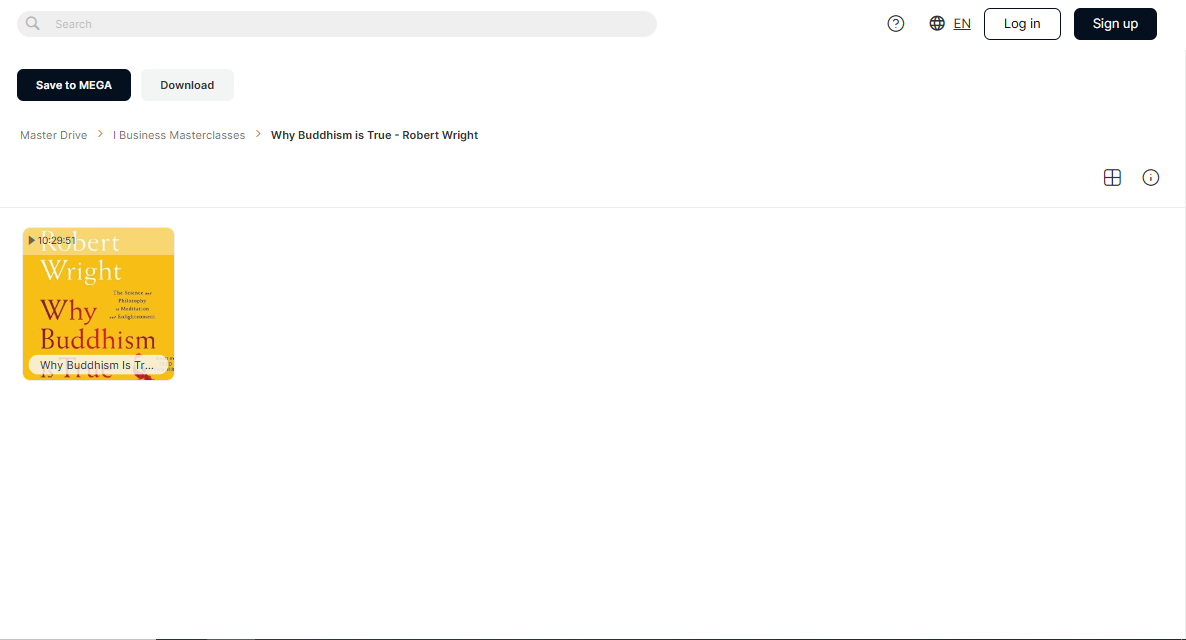Focus the Search input field
This screenshot has width=1186, height=640.
tap(337, 24)
